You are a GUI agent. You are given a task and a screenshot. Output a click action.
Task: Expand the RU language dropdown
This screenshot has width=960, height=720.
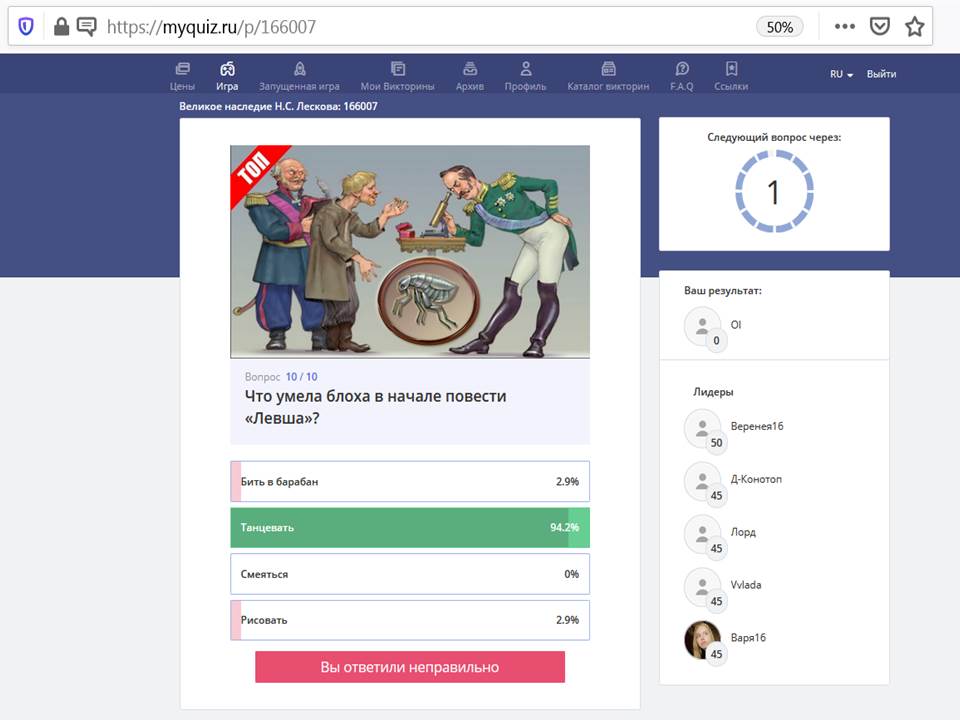click(x=840, y=74)
